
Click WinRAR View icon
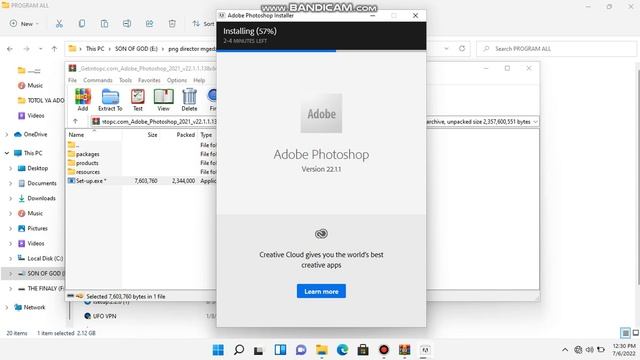163,100
